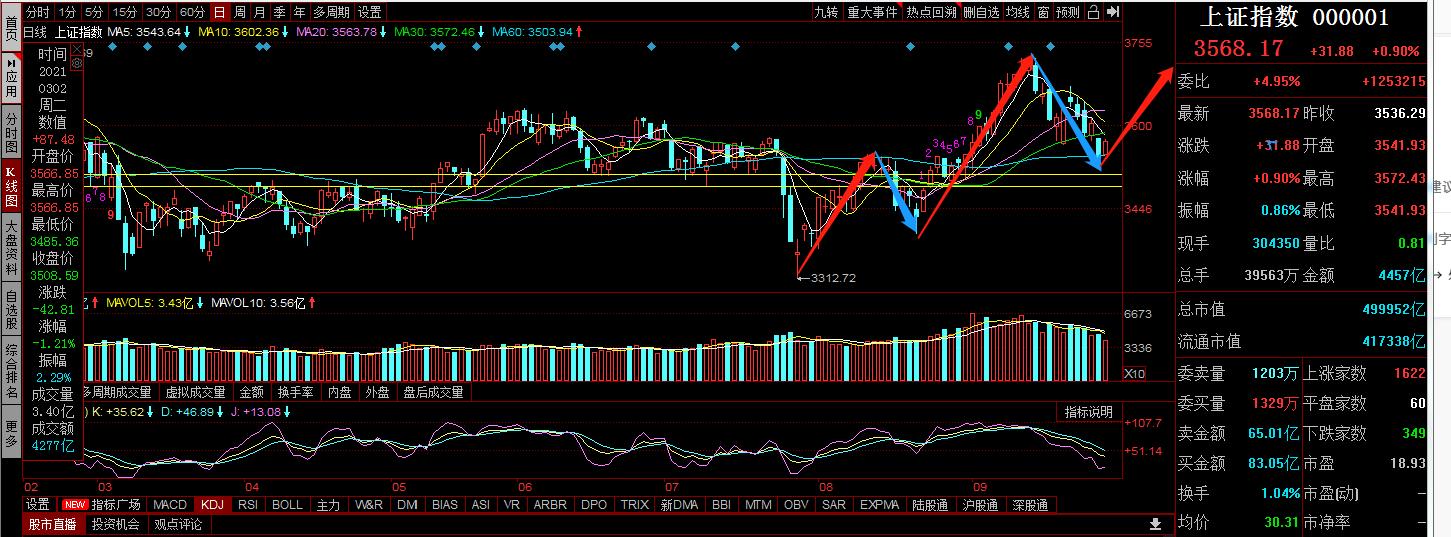Switch to the 年 yearly period tab

(299, 12)
